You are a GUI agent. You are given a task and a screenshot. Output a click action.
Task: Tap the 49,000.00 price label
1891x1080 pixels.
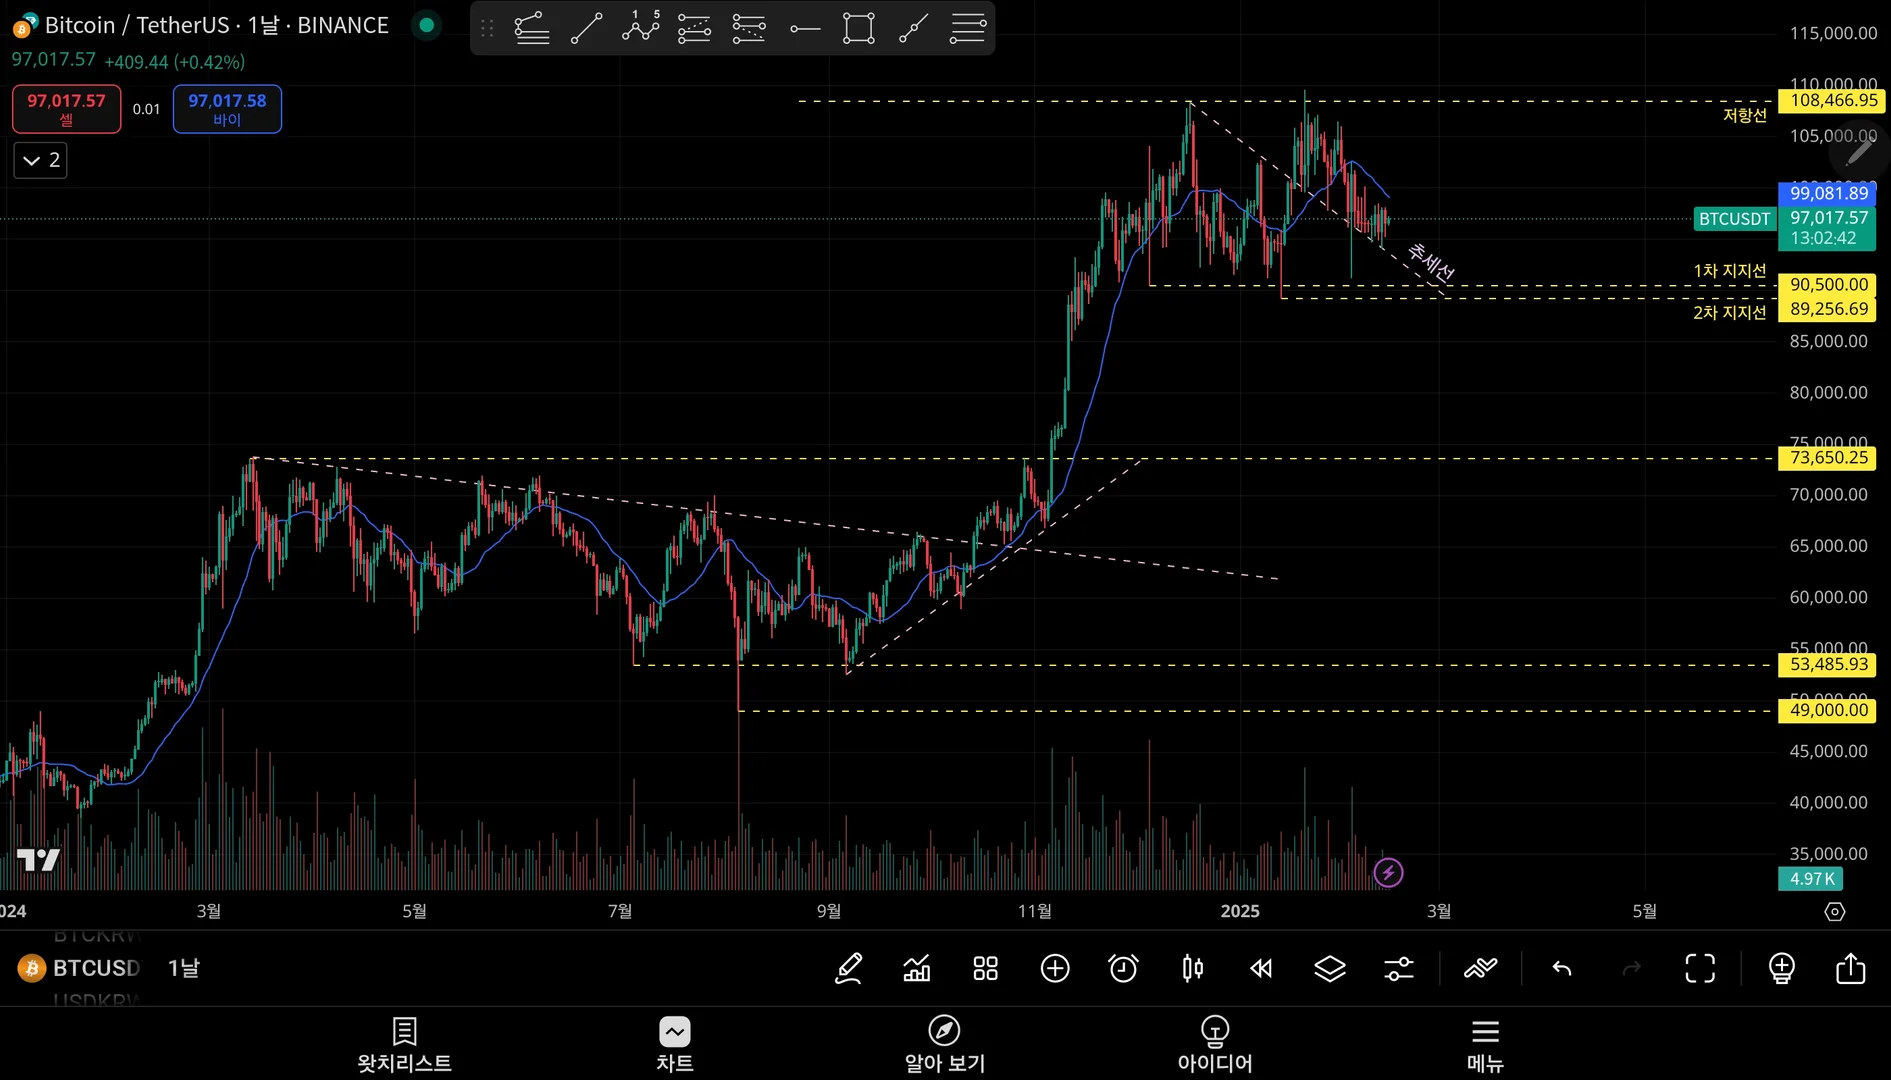pos(1828,710)
